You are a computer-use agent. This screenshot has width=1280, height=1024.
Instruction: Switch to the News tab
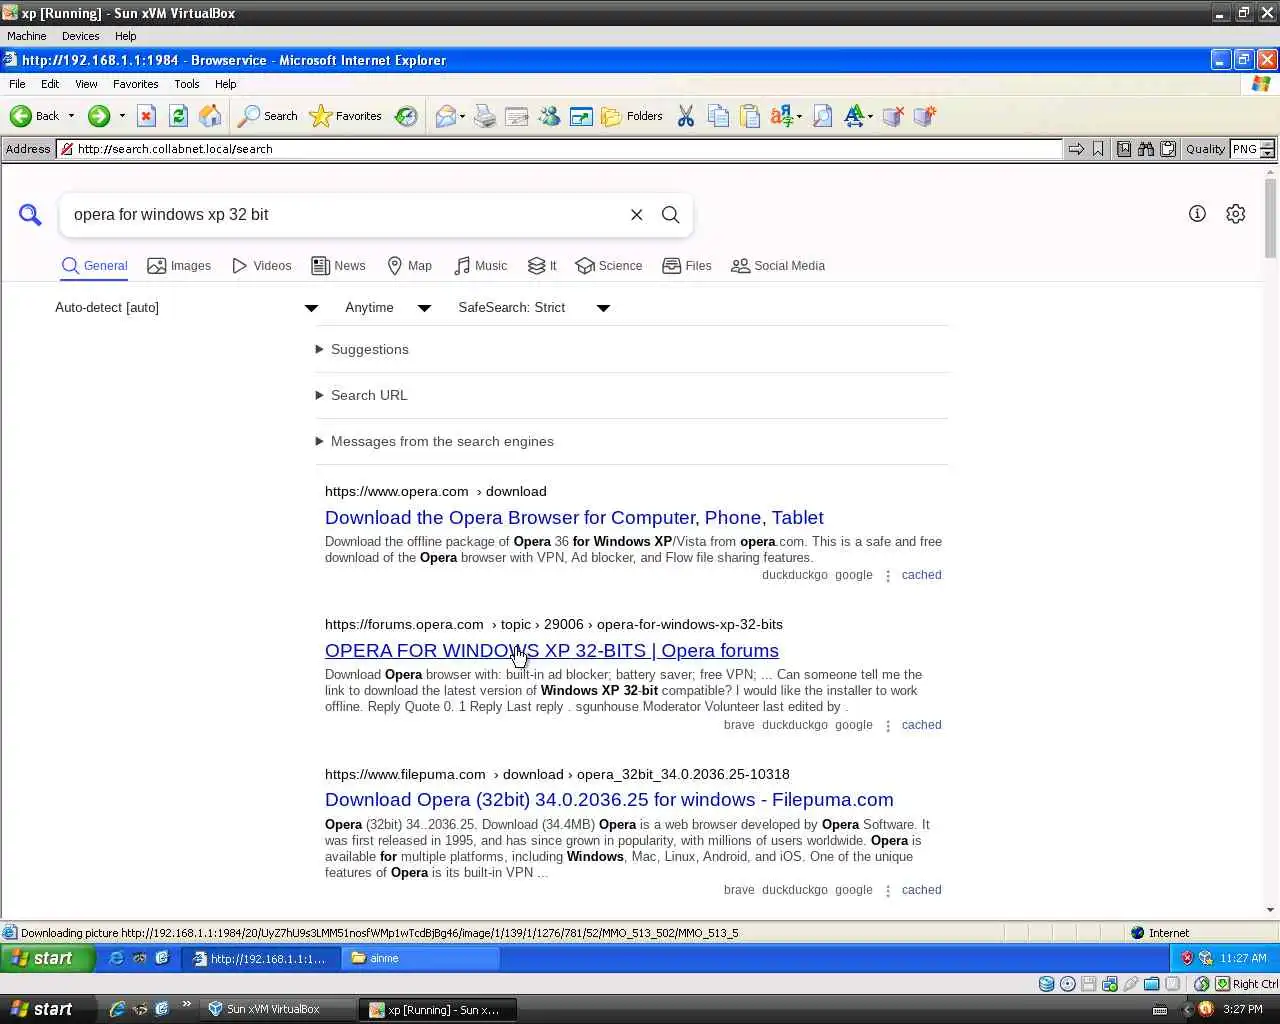tap(338, 266)
